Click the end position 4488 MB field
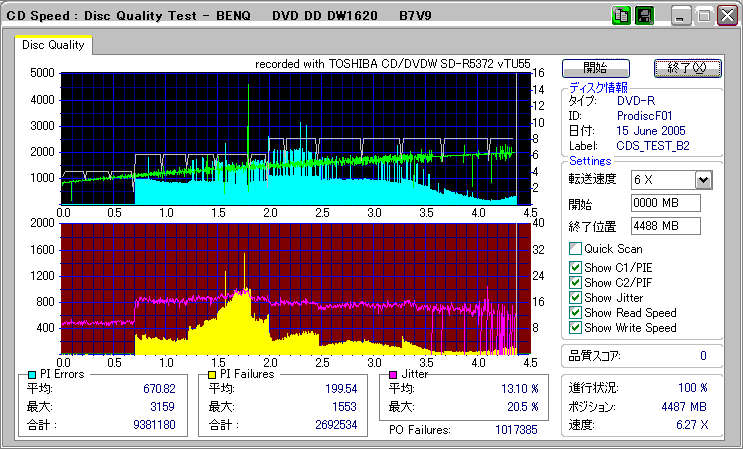Image resolution: width=743 pixels, height=449 pixels. 666,225
